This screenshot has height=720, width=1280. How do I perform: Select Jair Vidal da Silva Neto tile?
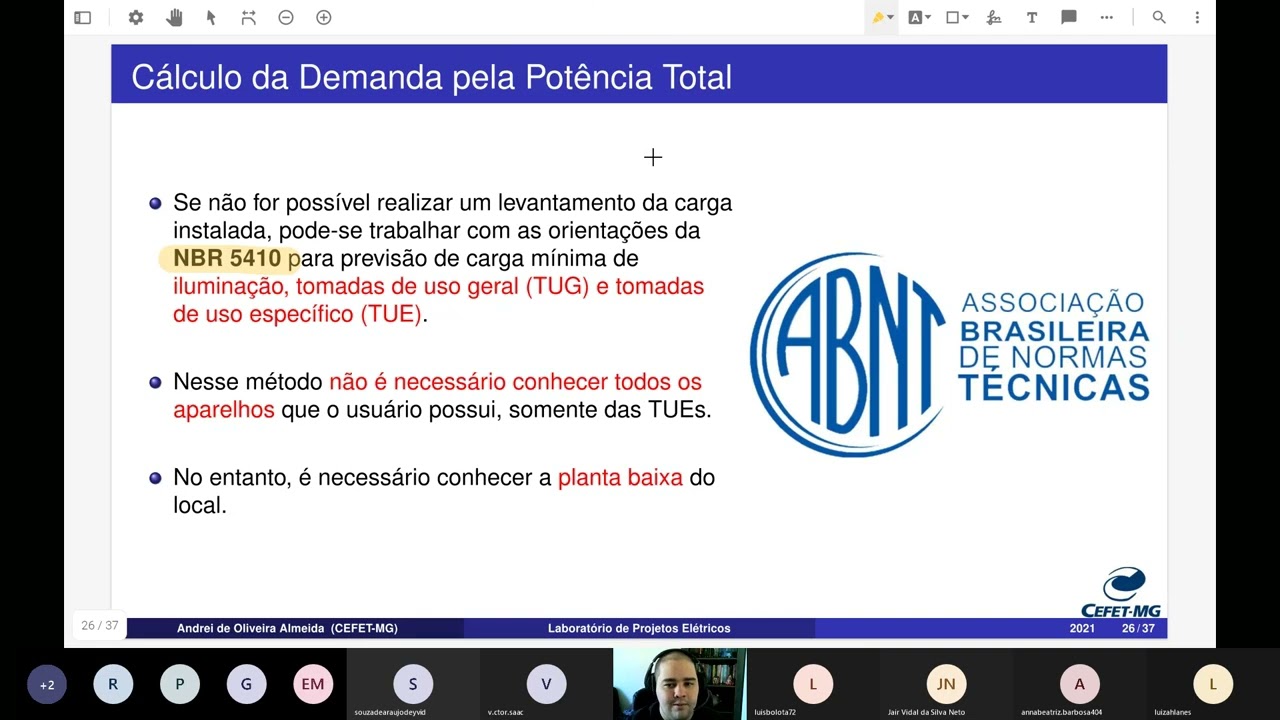pos(946,684)
